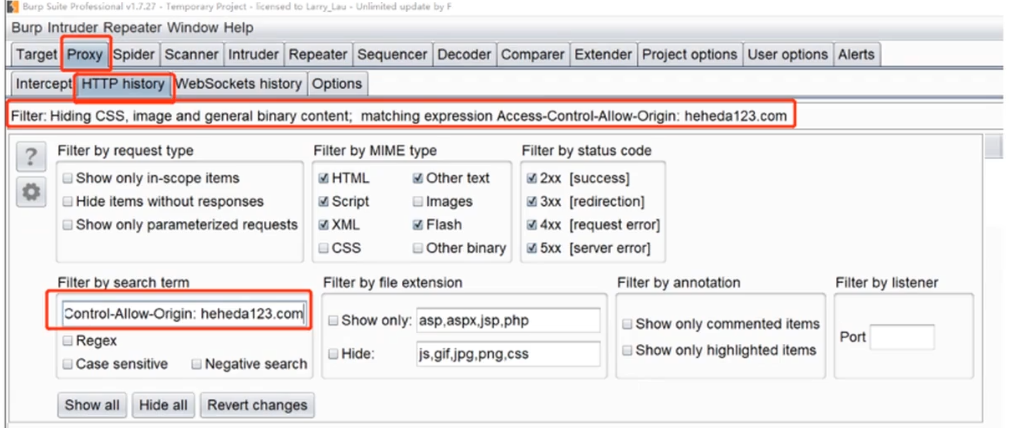The image size is (1009, 428).
Task: Open the User options tab
Action: coord(788,55)
